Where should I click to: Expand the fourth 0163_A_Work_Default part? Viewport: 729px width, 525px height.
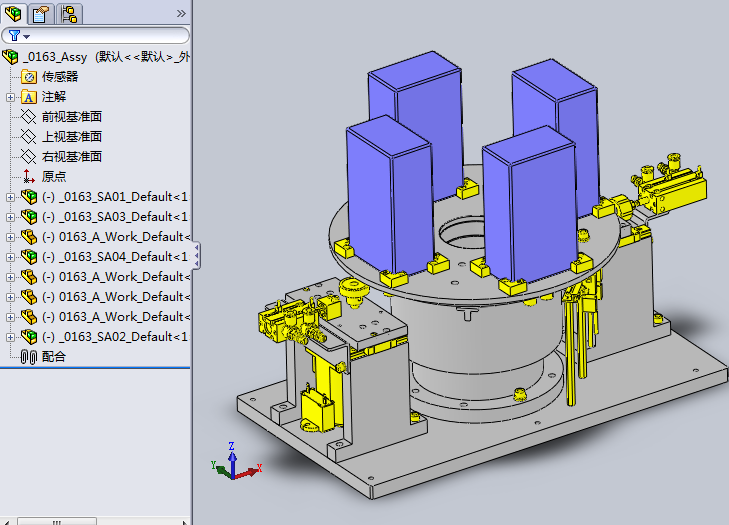click(x=10, y=317)
